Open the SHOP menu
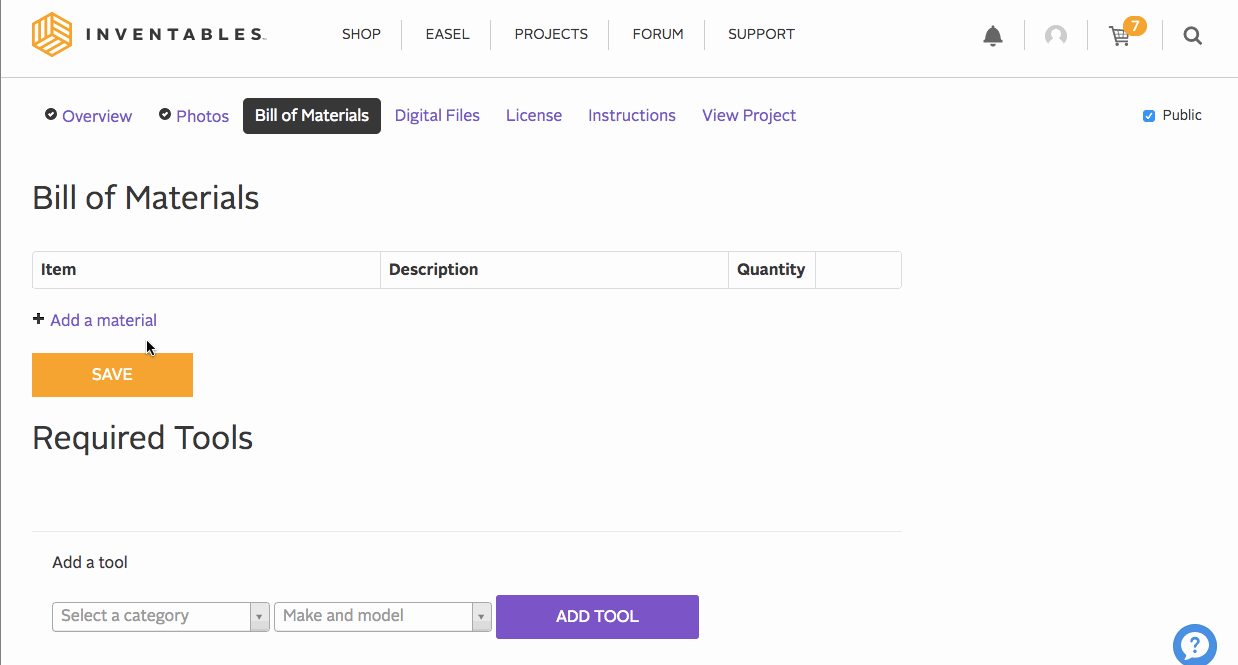 click(x=361, y=34)
